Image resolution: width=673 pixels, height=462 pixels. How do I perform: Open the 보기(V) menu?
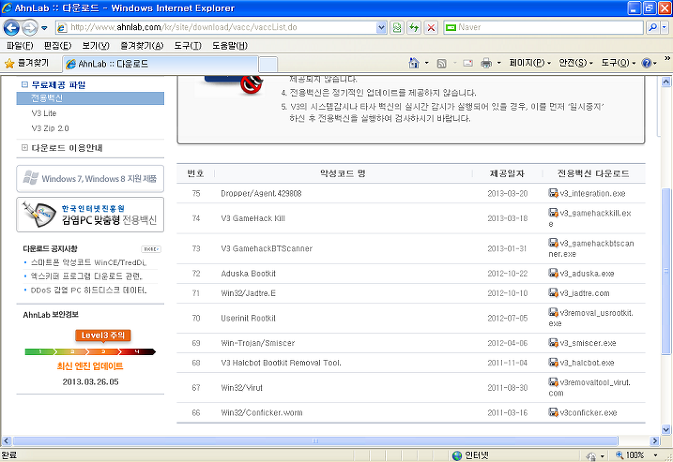tap(96, 46)
